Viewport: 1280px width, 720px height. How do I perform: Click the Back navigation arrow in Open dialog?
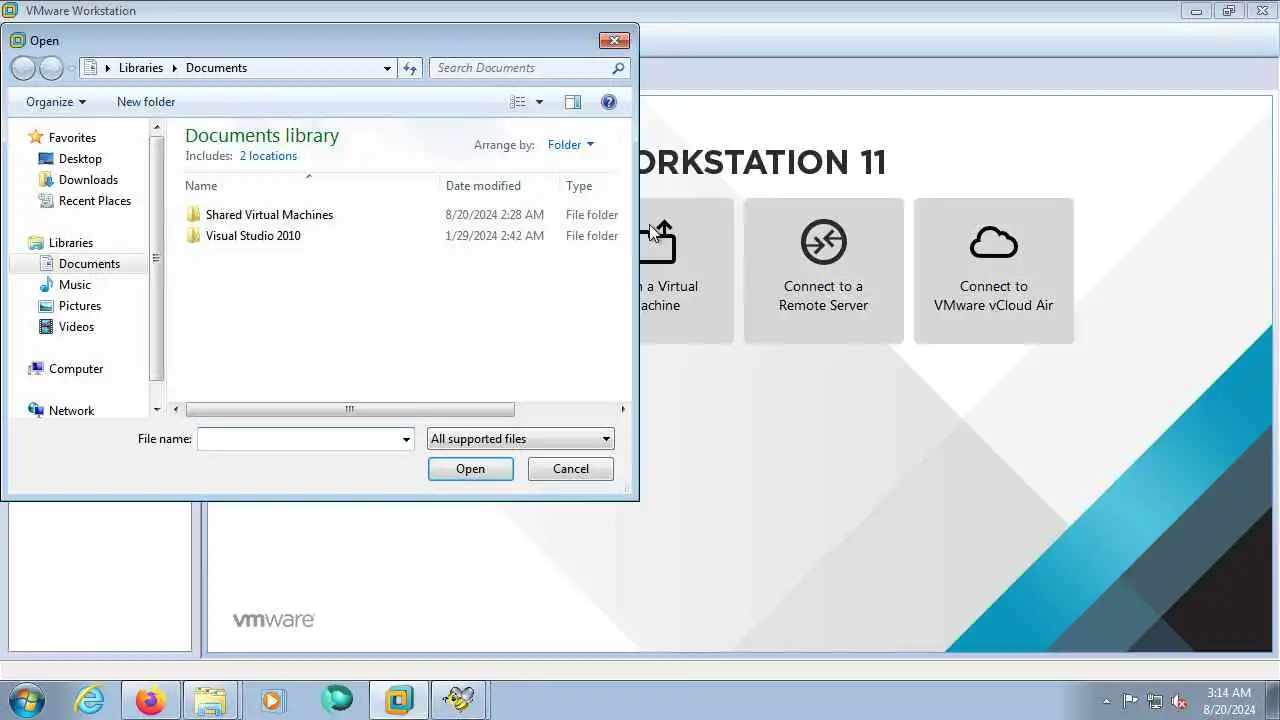point(23,68)
